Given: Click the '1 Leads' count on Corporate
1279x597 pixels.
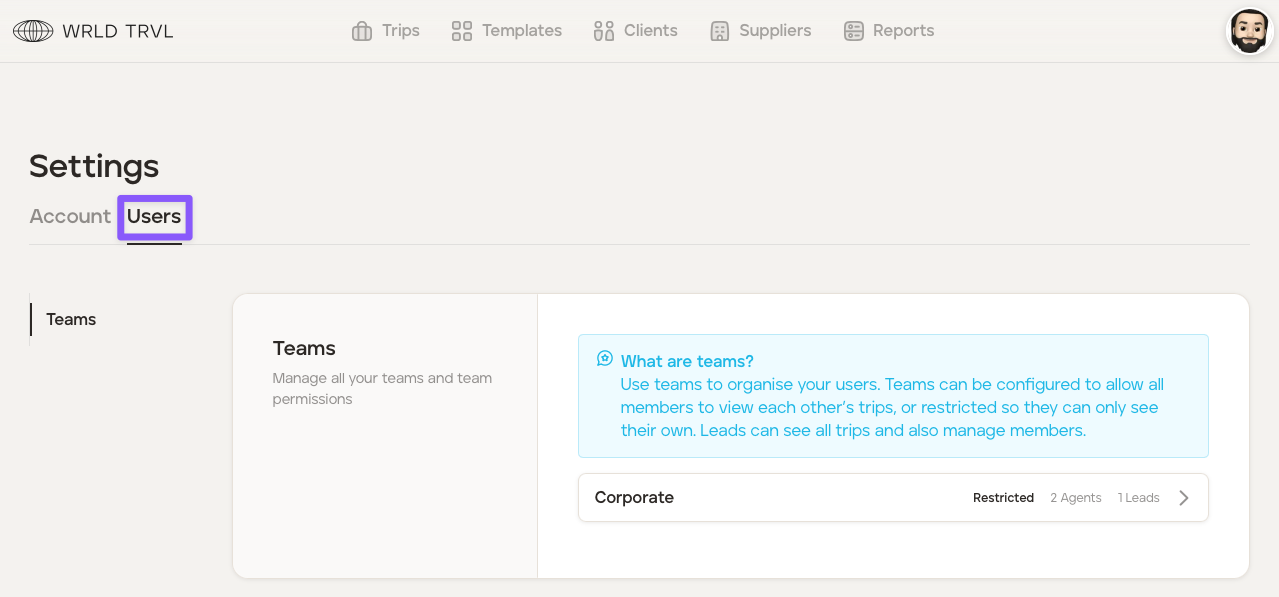Looking at the screenshot, I should [x=1138, y=498].
